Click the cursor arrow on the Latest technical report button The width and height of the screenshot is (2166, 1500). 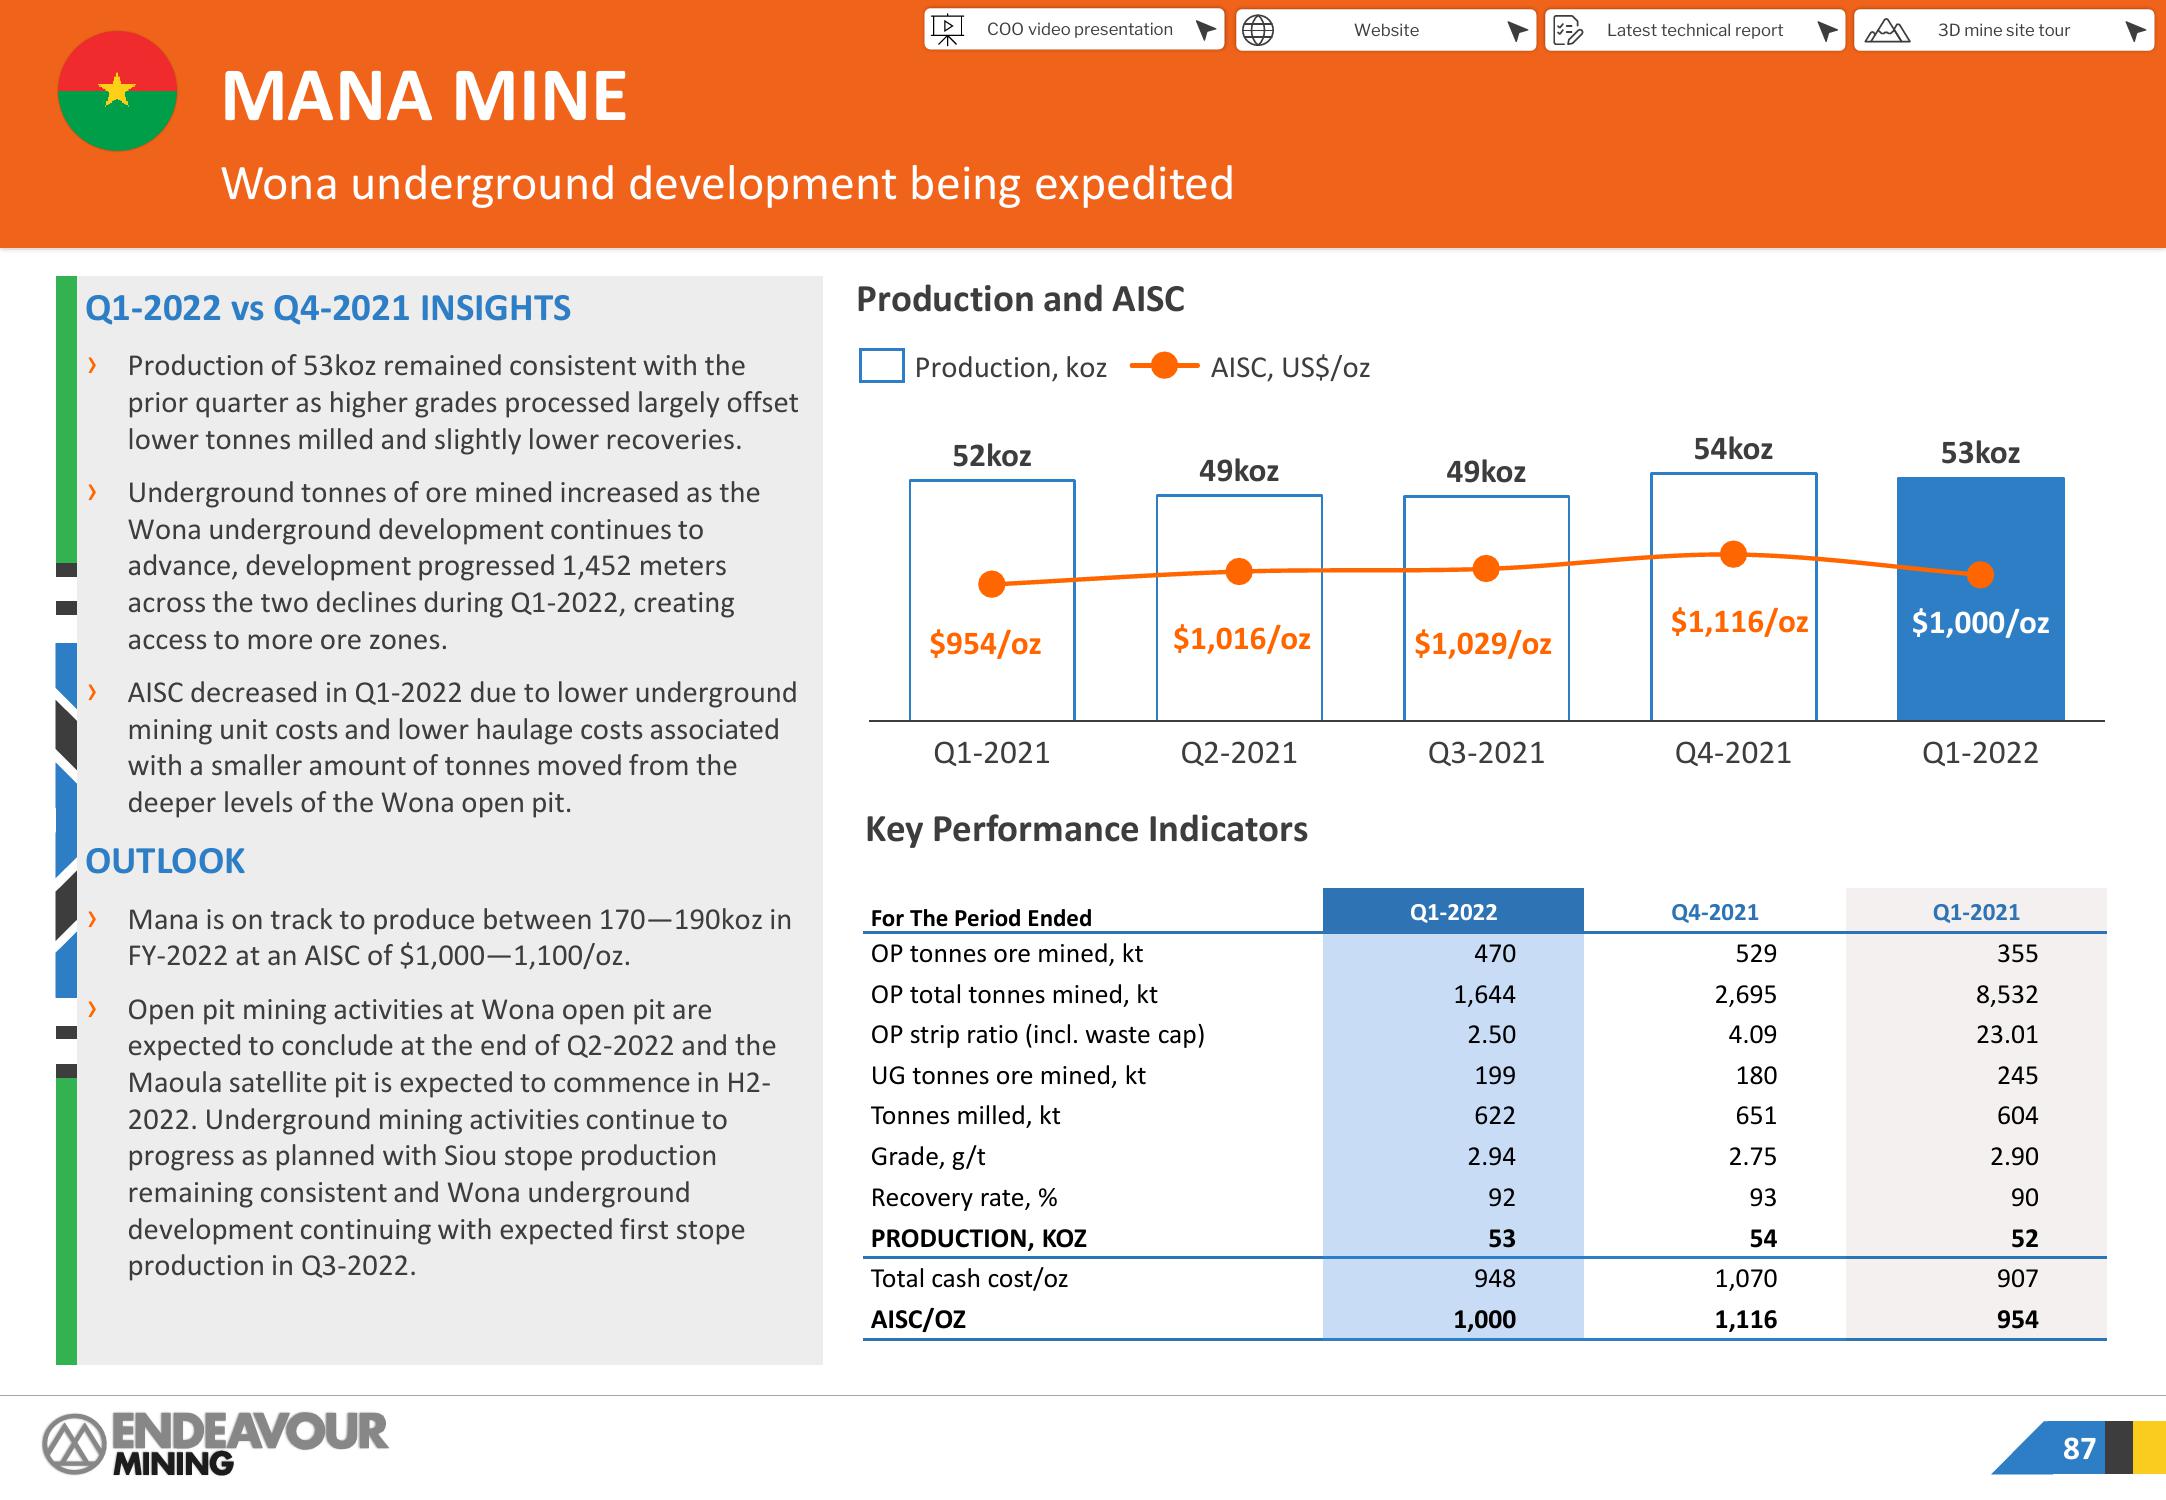pos(1826,31)
